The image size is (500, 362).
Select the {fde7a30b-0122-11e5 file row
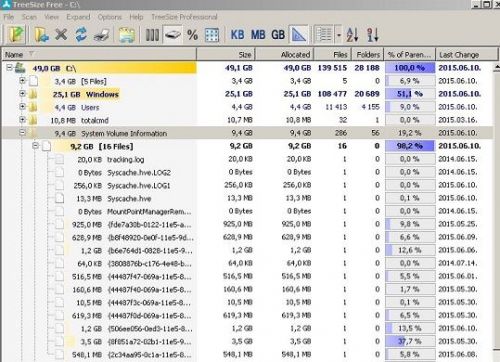[x=248, y=224]
